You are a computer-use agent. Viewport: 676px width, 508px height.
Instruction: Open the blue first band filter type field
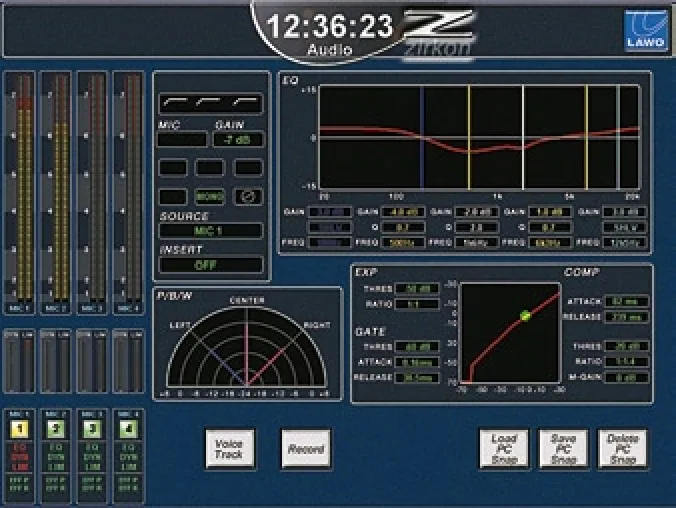[x=329, y=227]
